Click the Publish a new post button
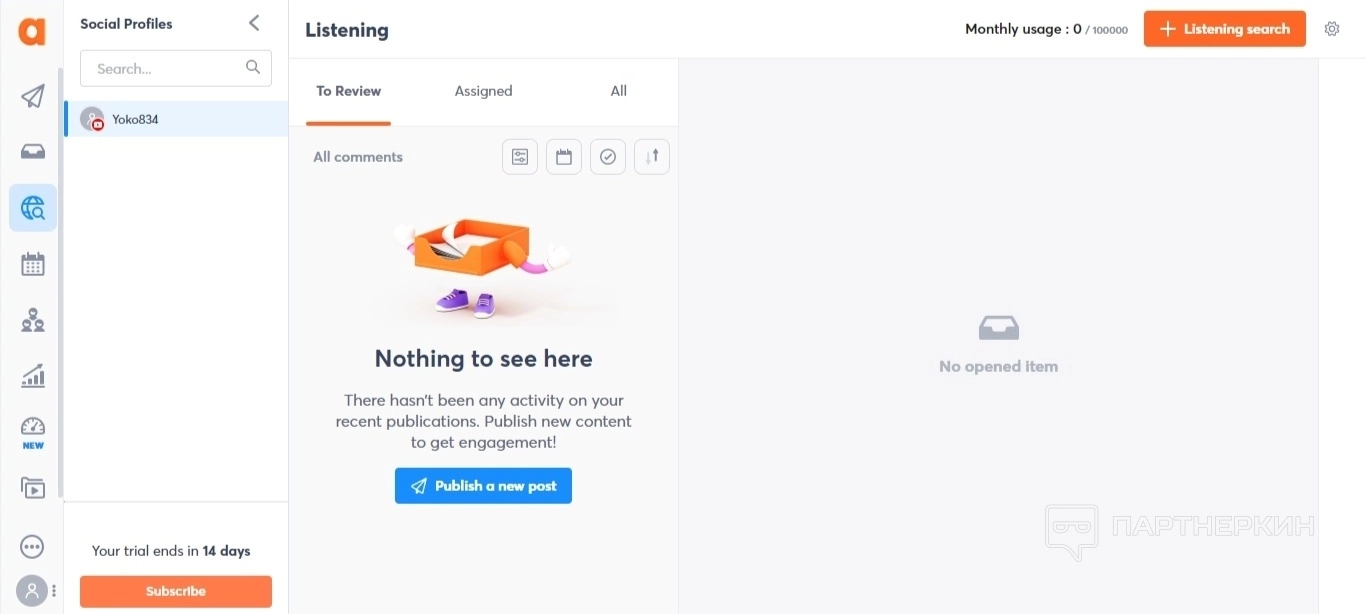1366x614 pixels. (483, 486)
